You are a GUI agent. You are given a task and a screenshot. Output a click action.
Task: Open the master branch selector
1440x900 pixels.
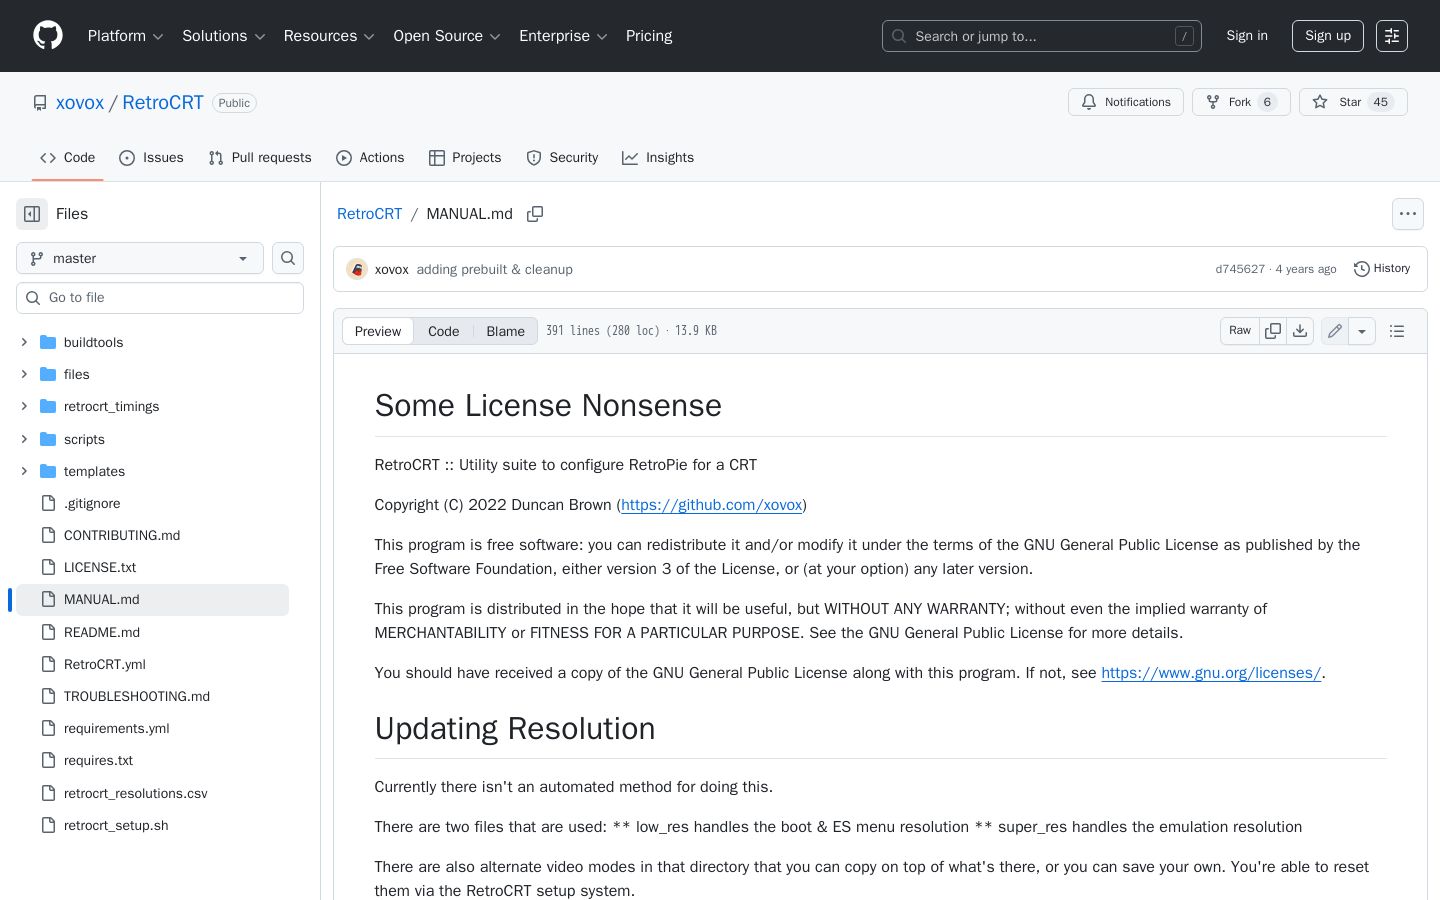click(140, 258)
